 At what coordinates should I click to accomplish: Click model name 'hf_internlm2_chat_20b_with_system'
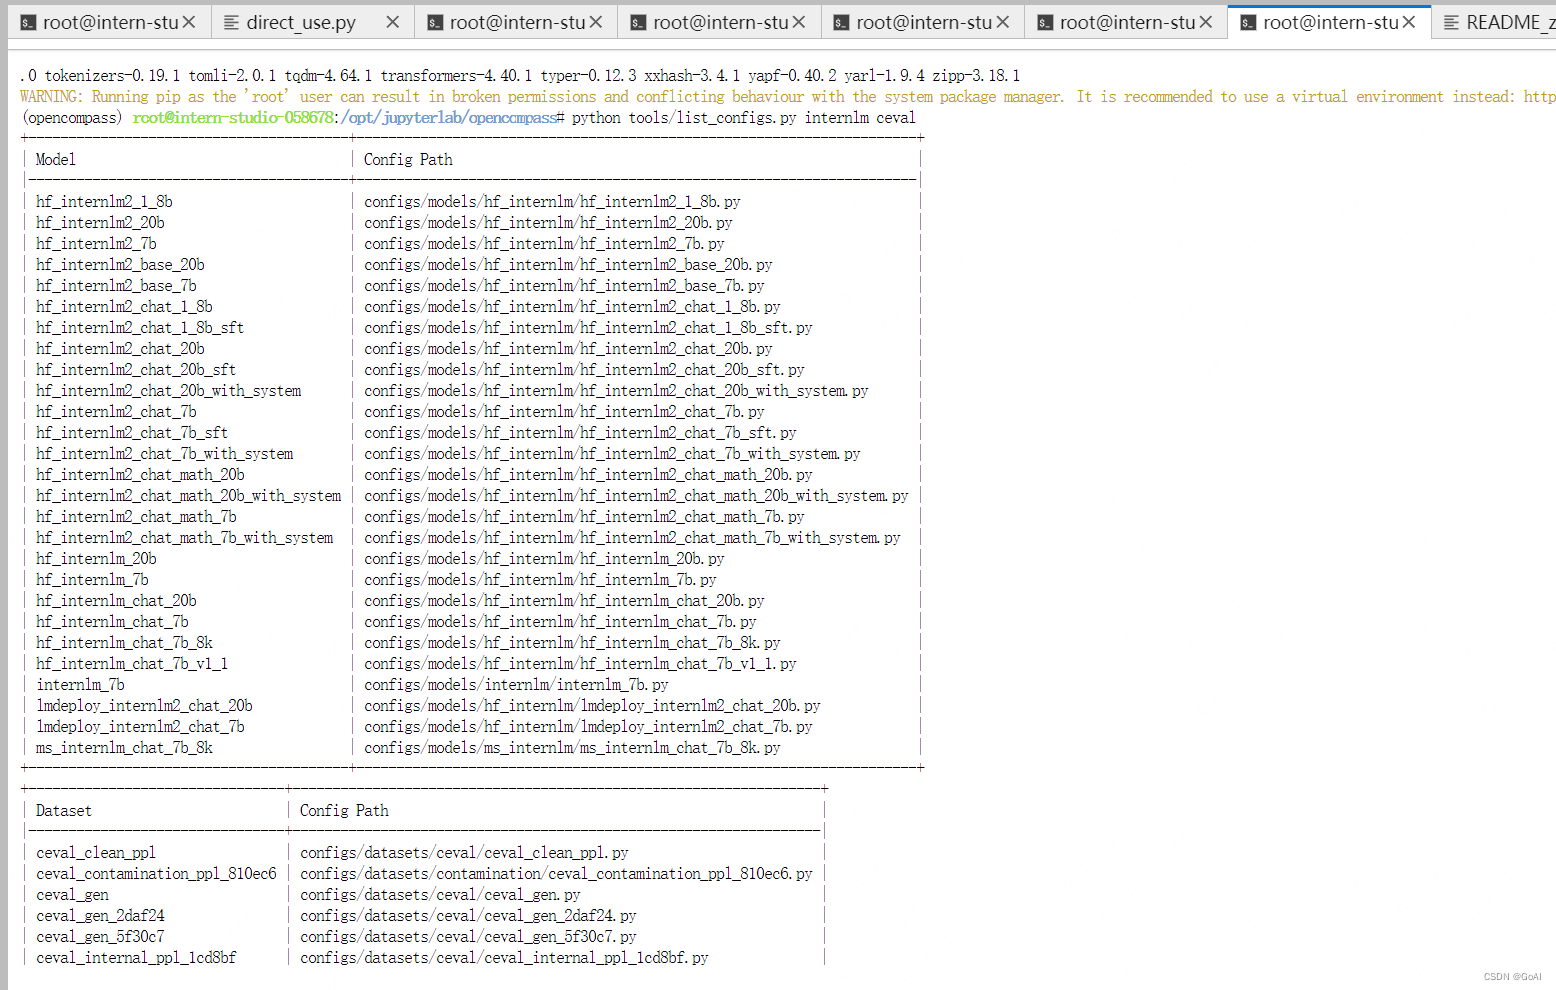168,391
